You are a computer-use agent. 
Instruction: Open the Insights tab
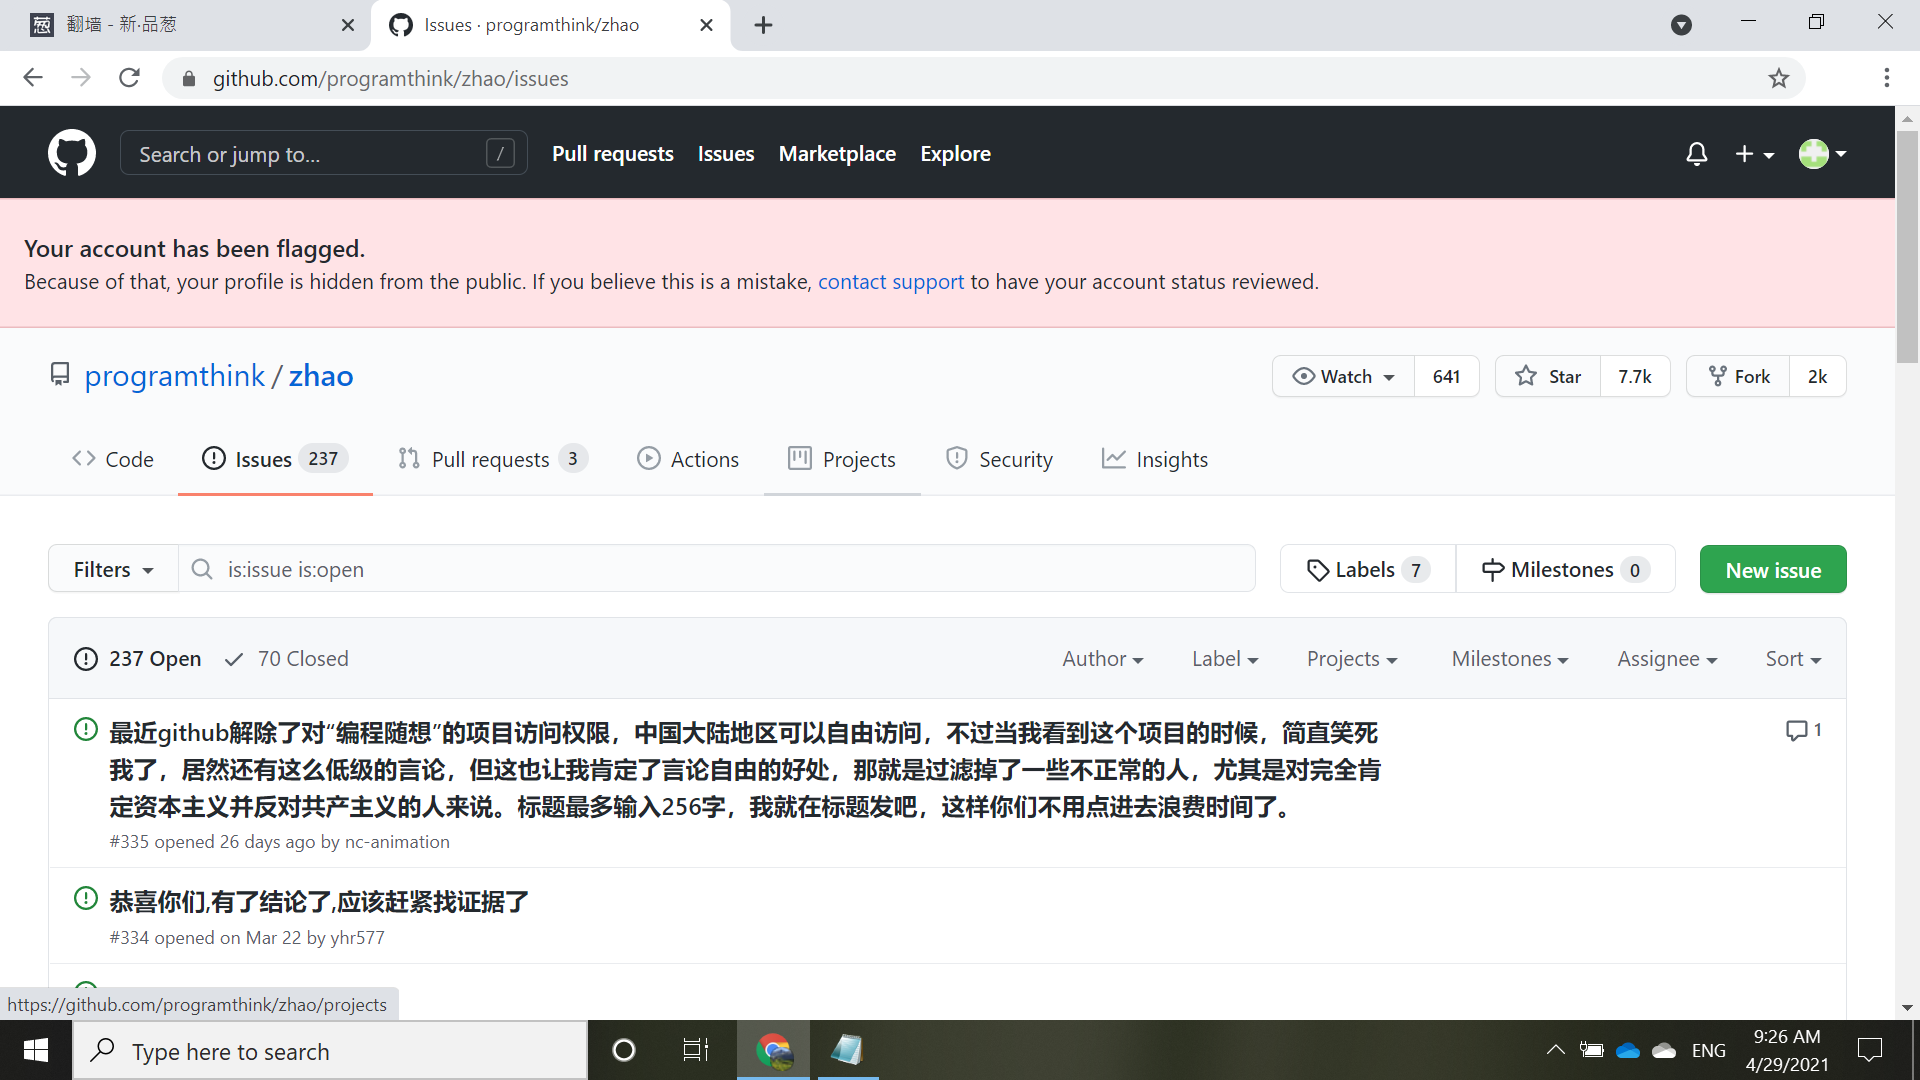click(1155, 460)
